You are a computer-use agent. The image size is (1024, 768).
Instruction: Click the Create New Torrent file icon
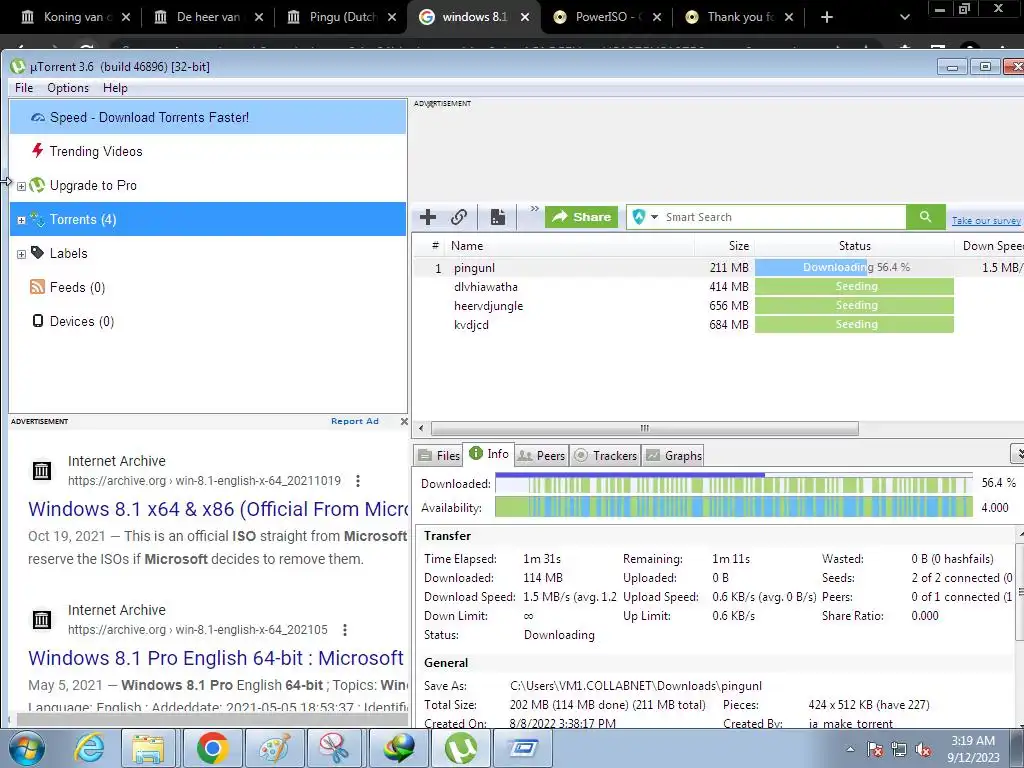coord(498,217)
